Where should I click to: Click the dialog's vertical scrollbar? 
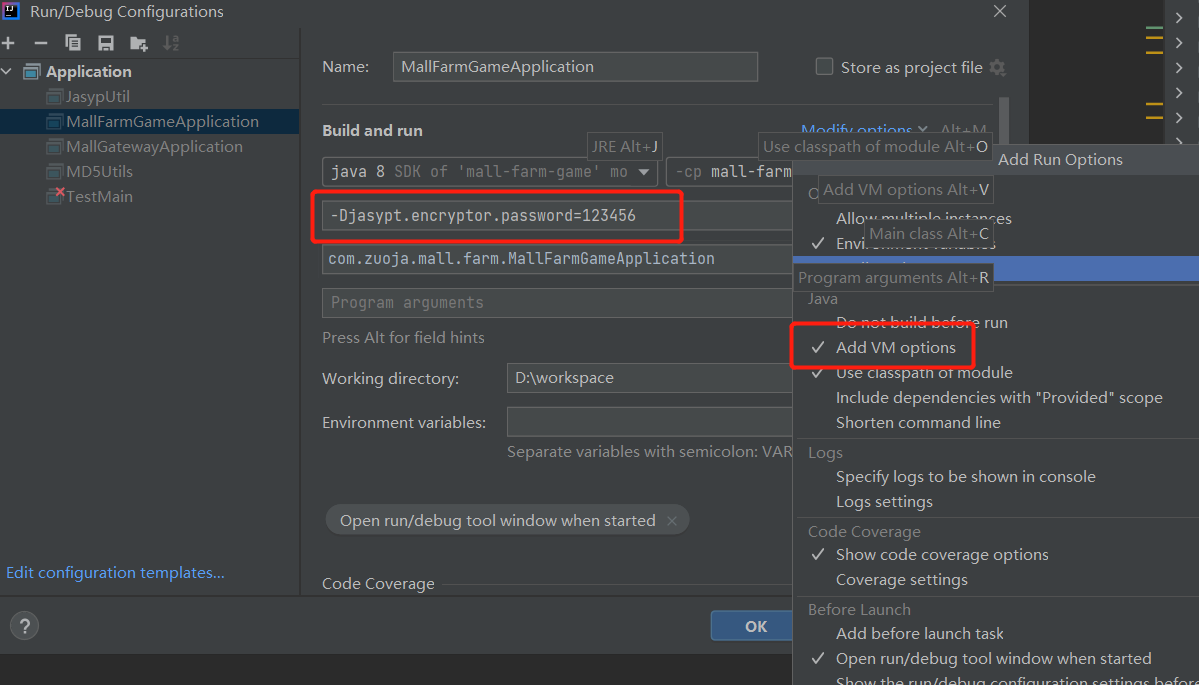coord(1004,121)
